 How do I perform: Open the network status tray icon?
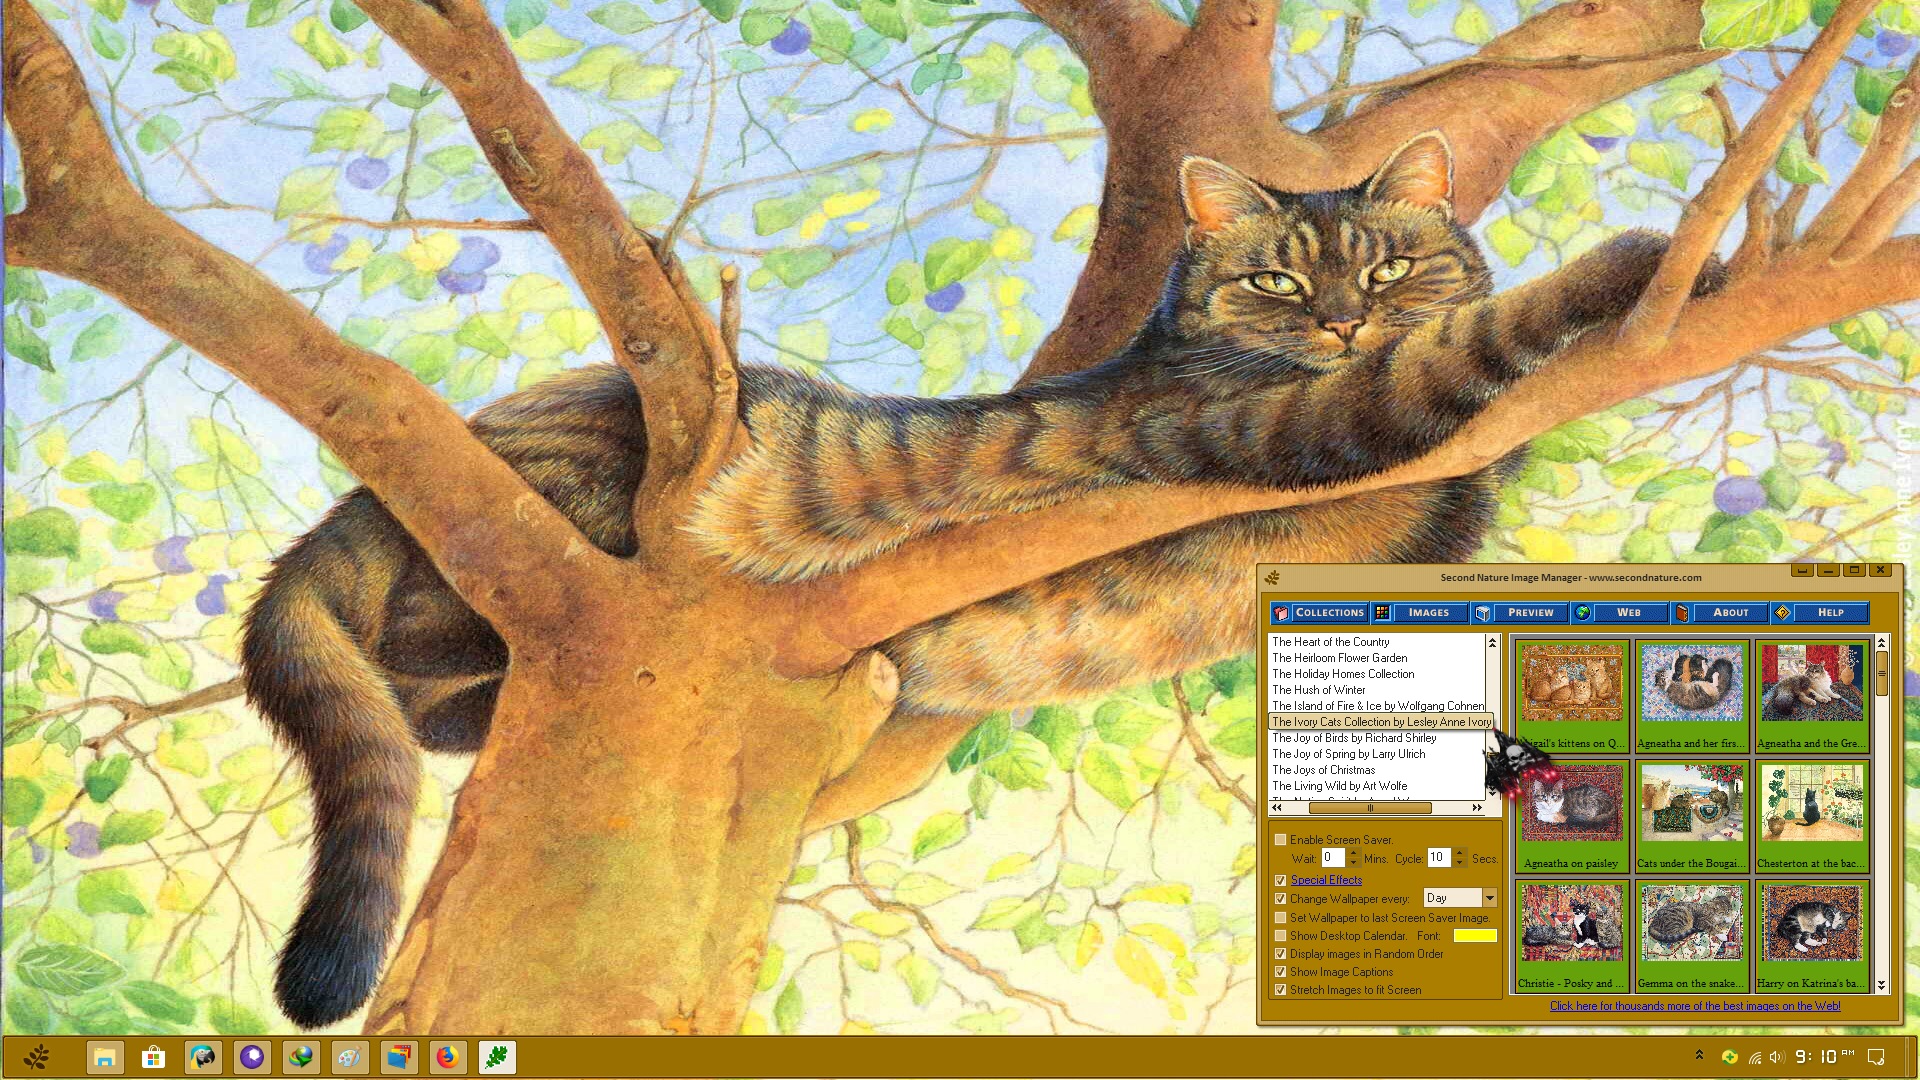(1755, 1057)
